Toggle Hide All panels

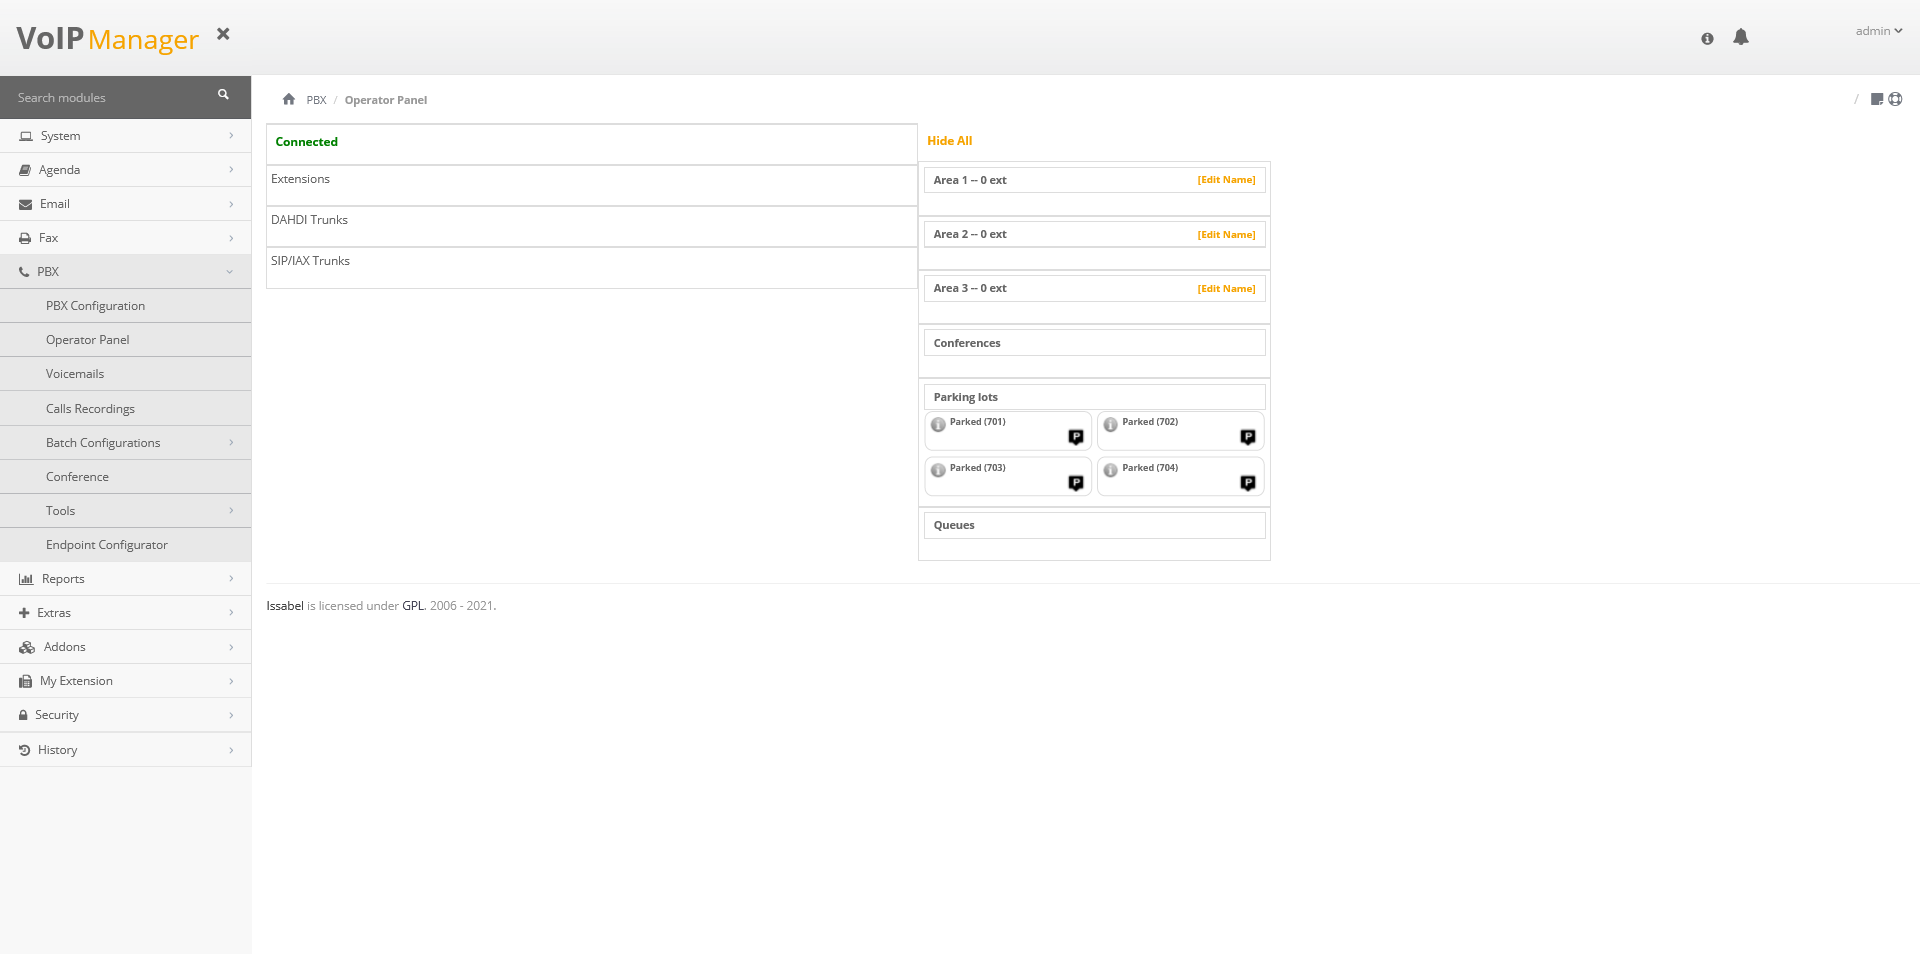click(949, 141)
